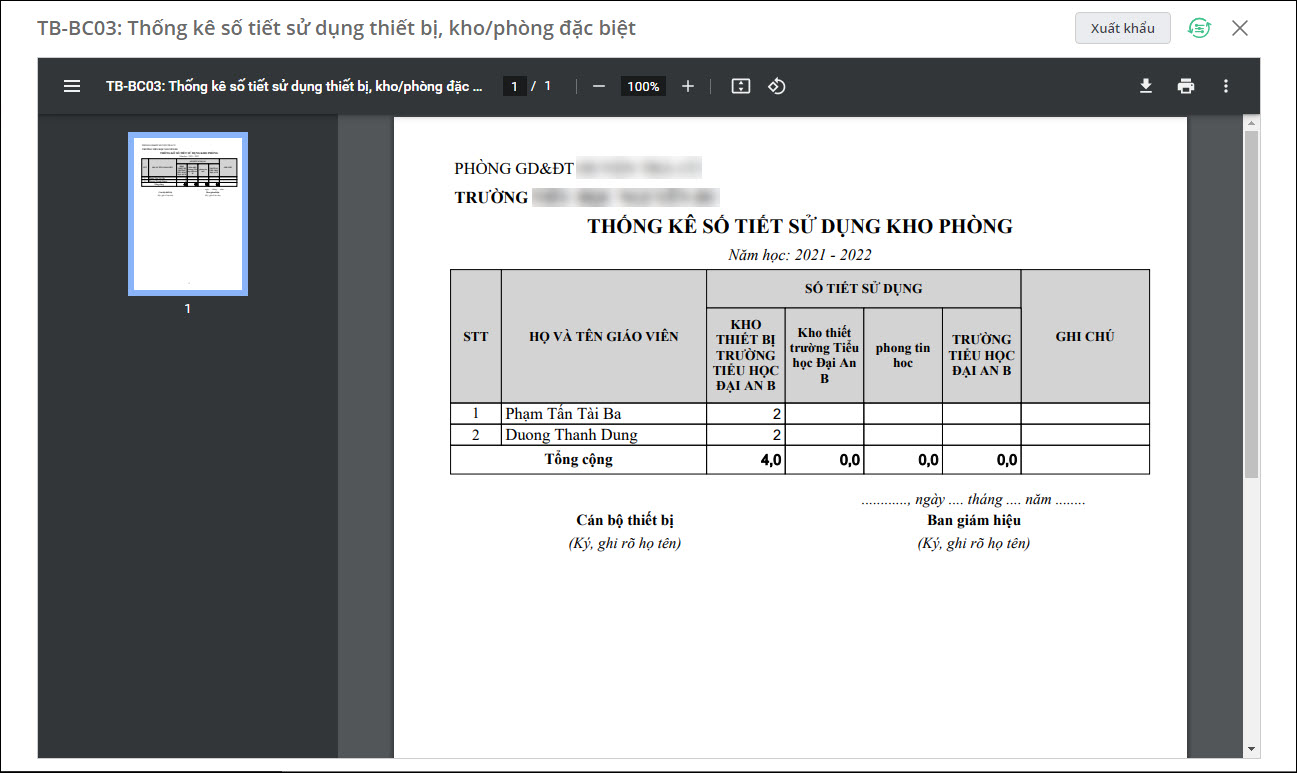Select the name Duong Thanh Dung
The height and width of the screenshot is (773, 1297).
pyautogui.click(x=571, y=435)
